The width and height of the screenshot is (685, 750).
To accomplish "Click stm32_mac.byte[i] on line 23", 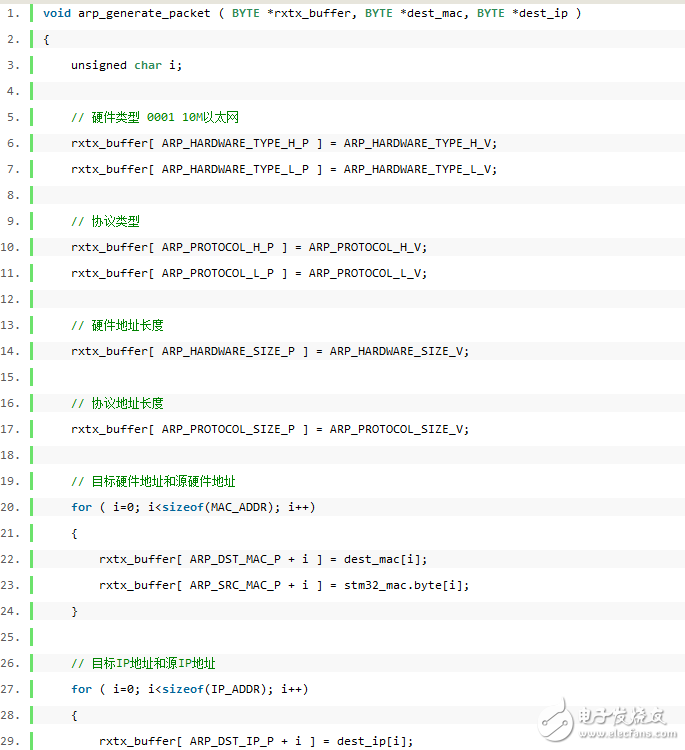I will pyautogui.click(x=404, y=585).
